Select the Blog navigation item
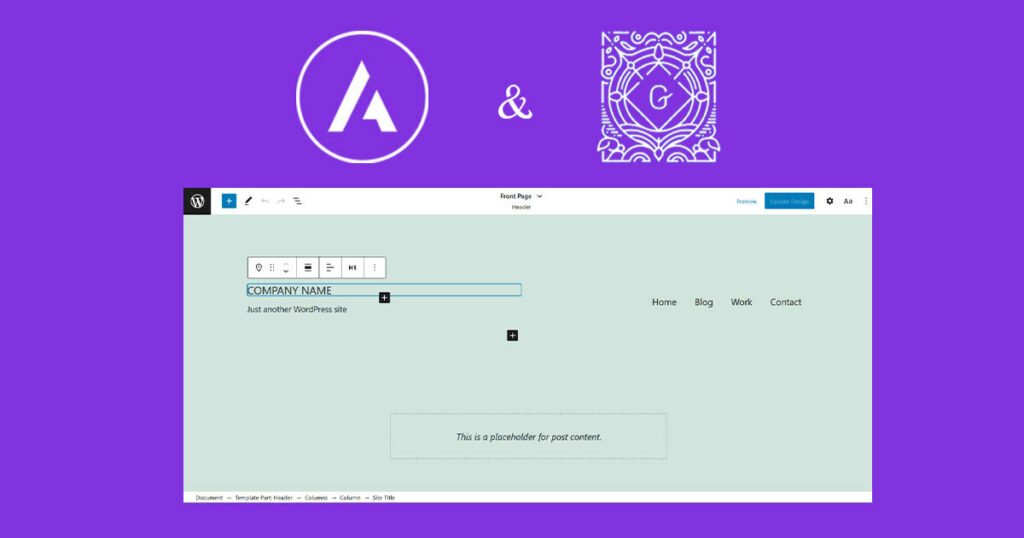The height and width of the screenshot is (538, 1024). 703,302
